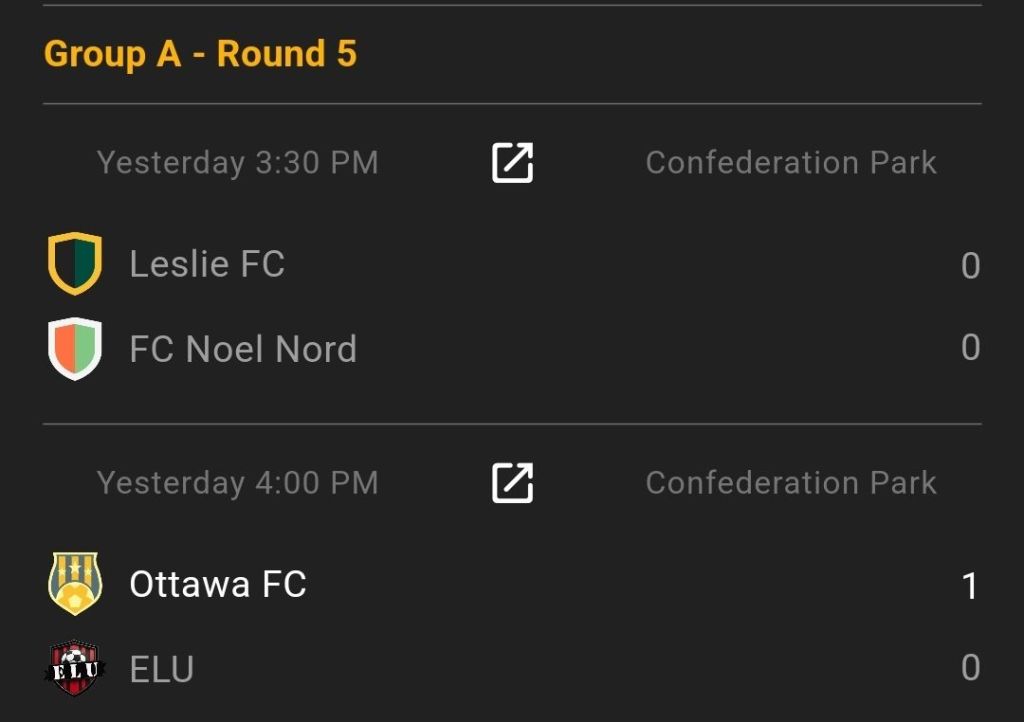Open external link for 3:30 PM match
1024x722 pixels.
[512, 163]
